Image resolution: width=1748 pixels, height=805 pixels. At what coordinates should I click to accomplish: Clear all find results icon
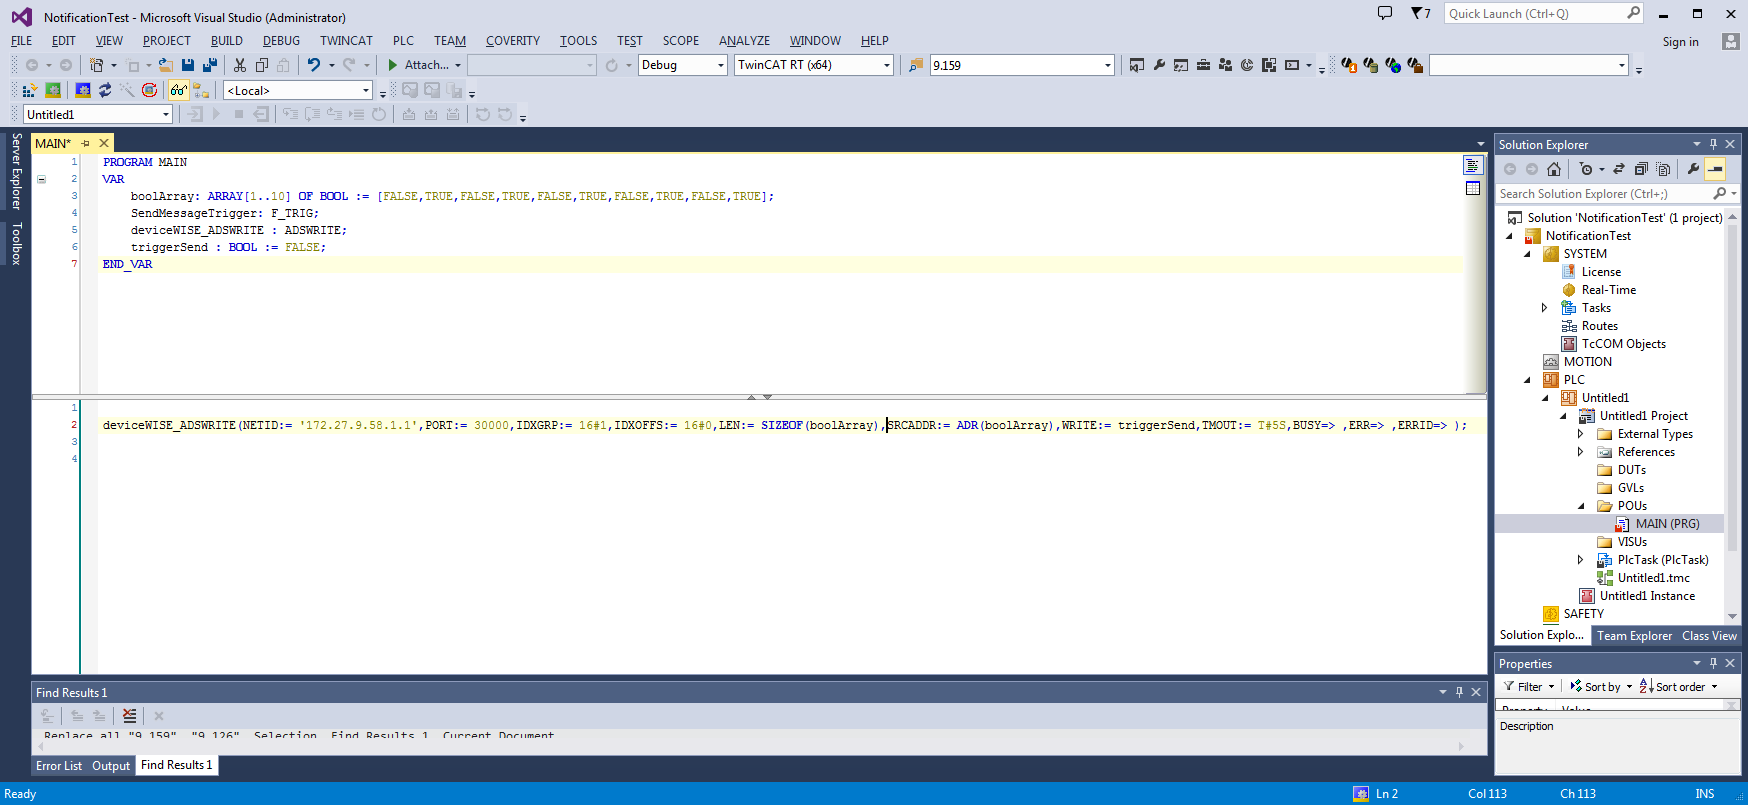pyautogui.click(x=129, y=716)
